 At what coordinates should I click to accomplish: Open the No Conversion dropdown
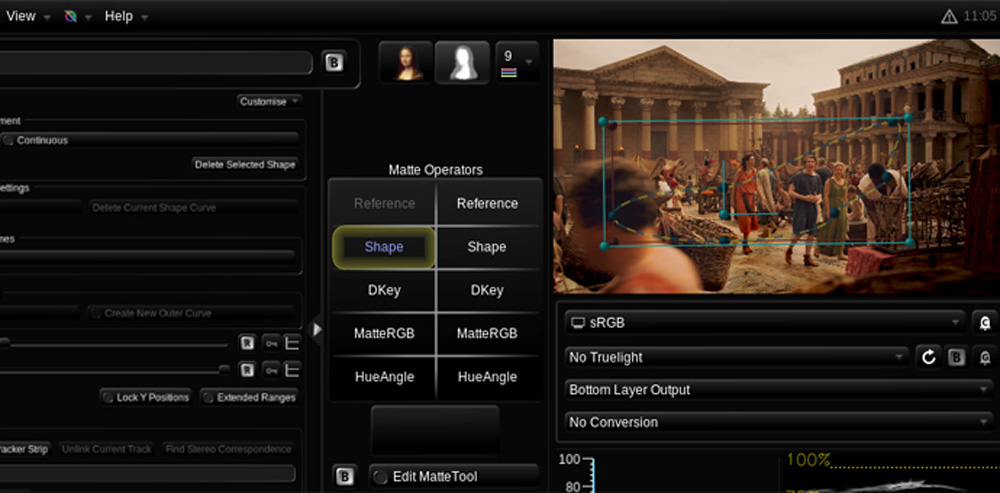tap(779, 422)
